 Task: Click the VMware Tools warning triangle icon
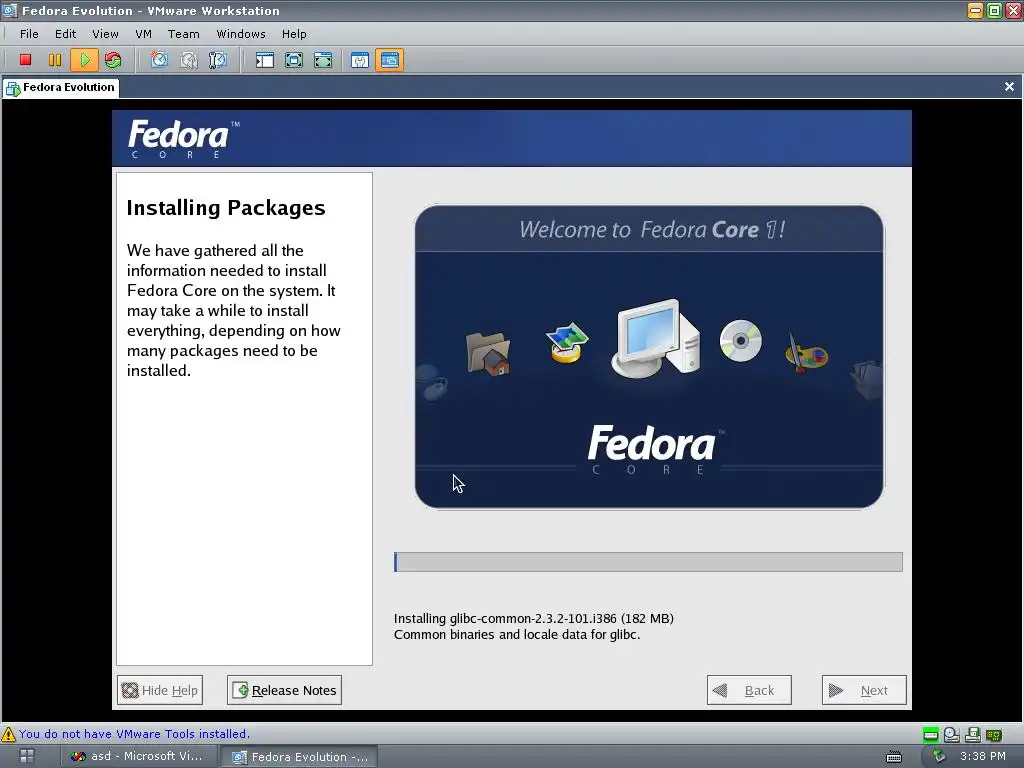[x=8, y=734]
